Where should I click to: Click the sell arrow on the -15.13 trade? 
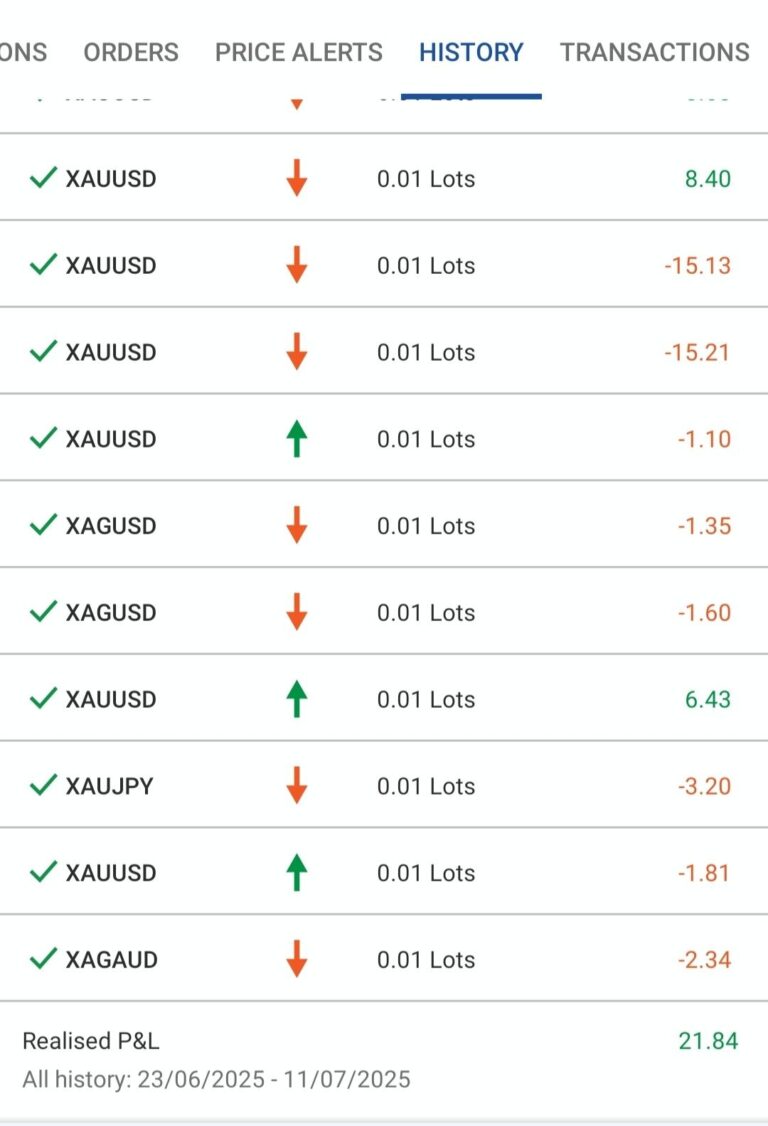(297, 265)
